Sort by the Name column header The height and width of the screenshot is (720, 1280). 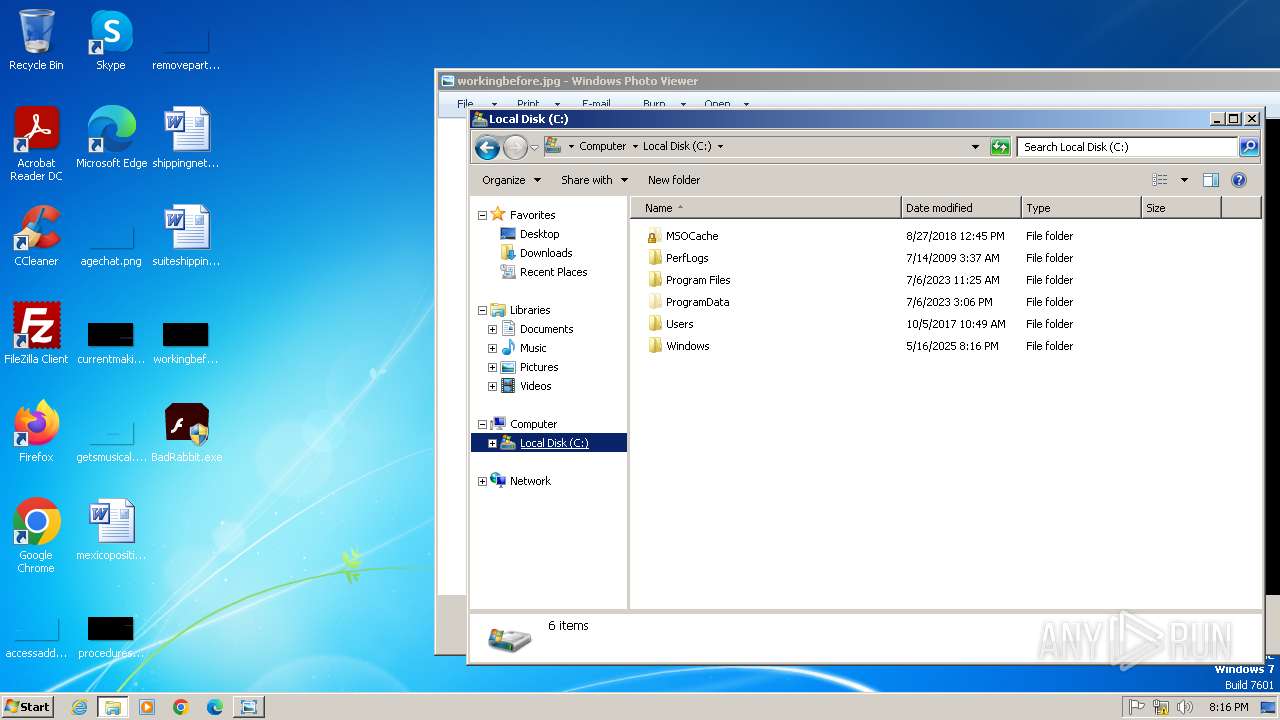click(x=765, y=208)
